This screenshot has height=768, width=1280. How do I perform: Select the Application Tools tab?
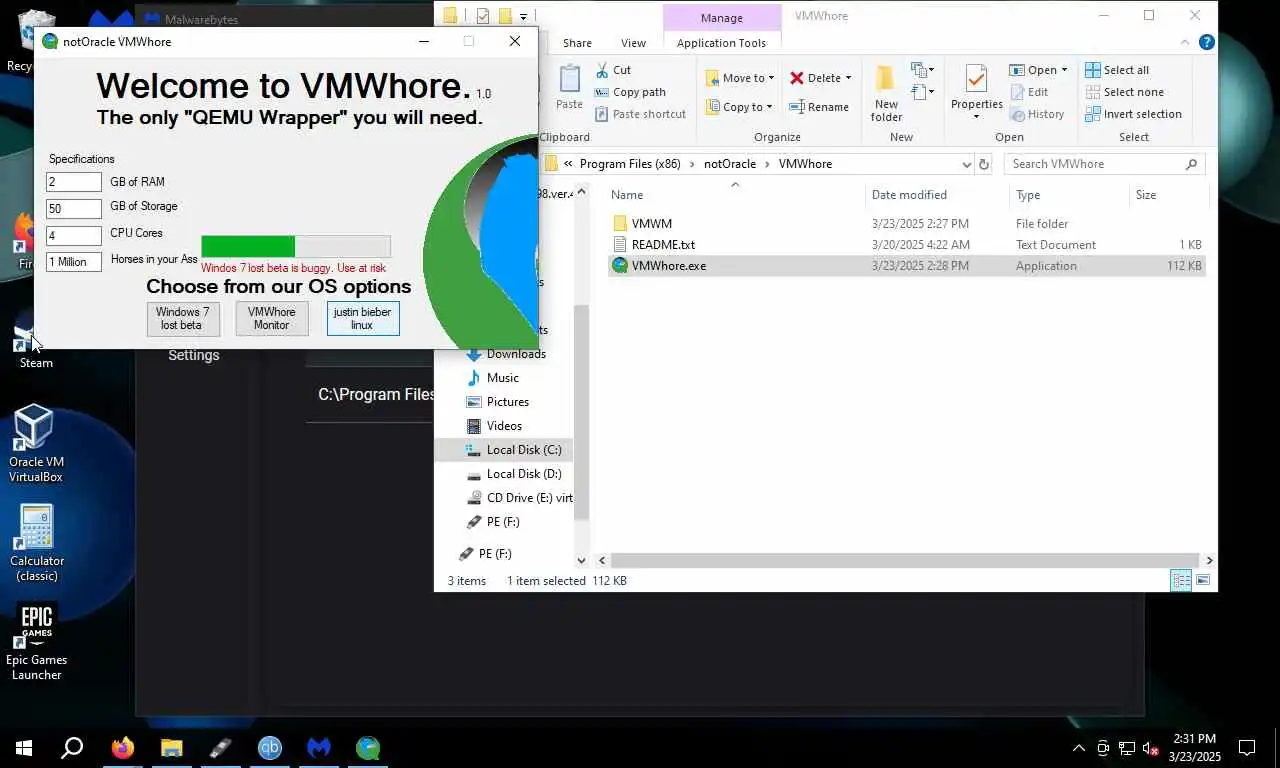click(721, 43)
